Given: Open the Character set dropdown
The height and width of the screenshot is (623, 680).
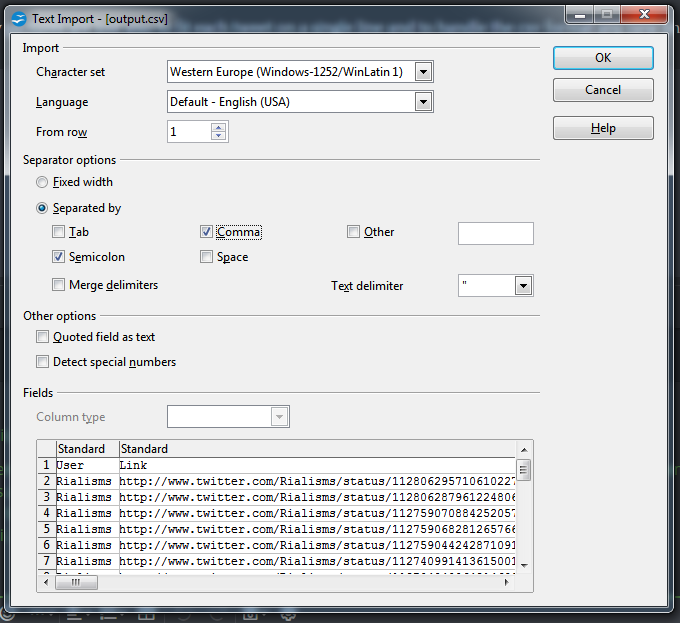Looking at the screenshot, I should point(423,72).
